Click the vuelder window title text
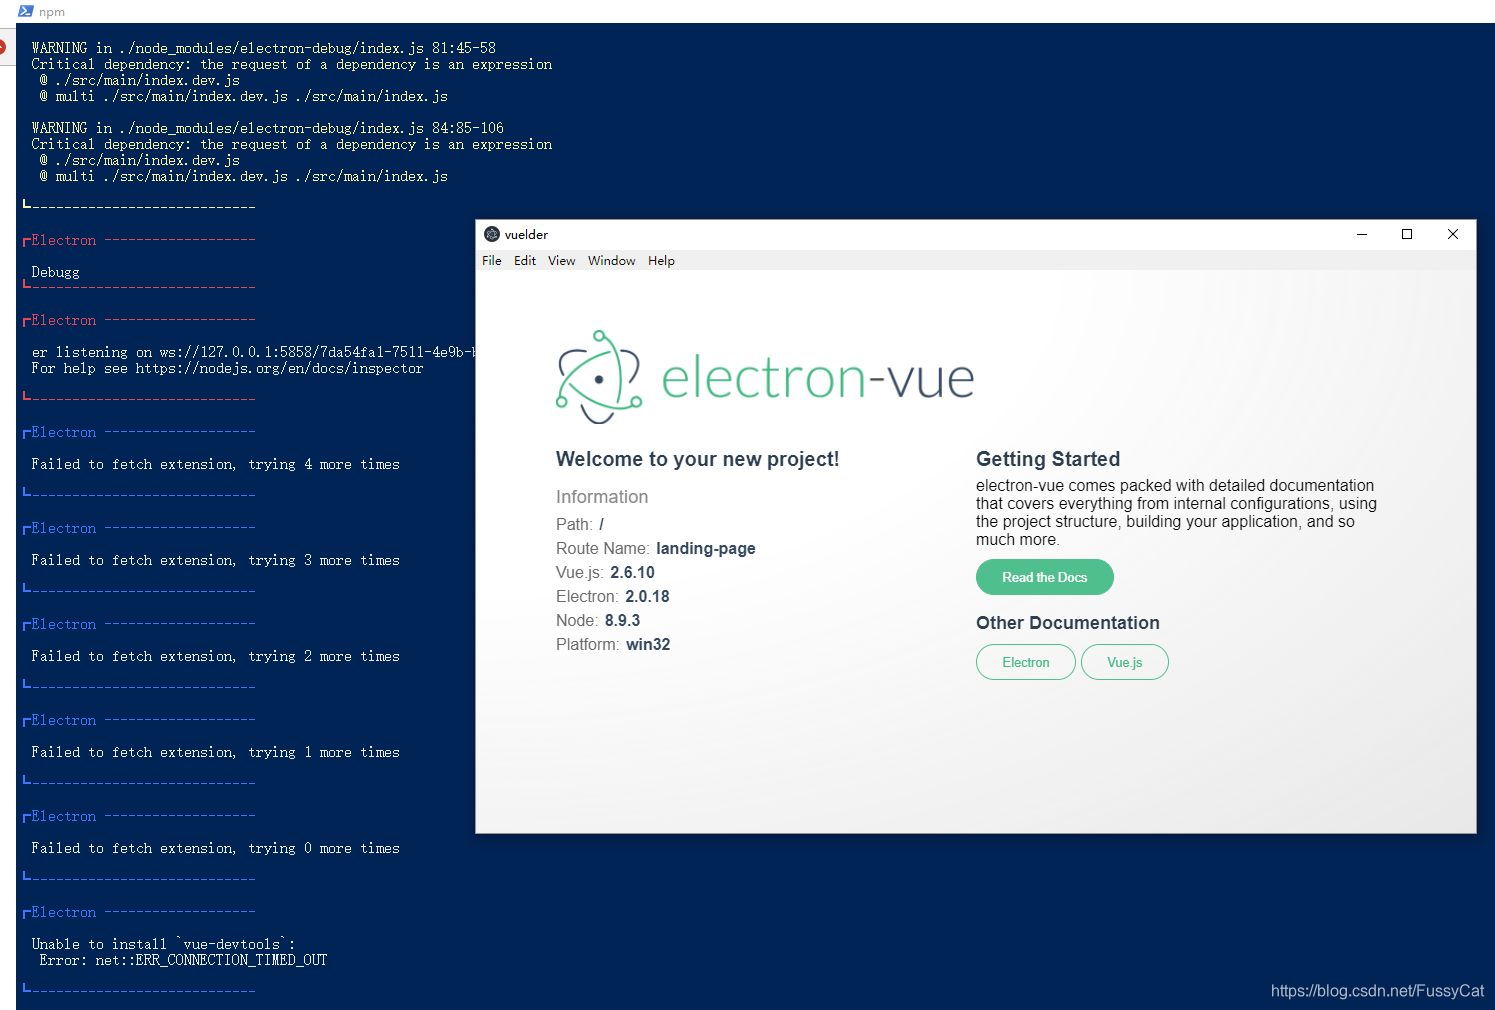1495x1010 pixels. click(x=526, y=234)
